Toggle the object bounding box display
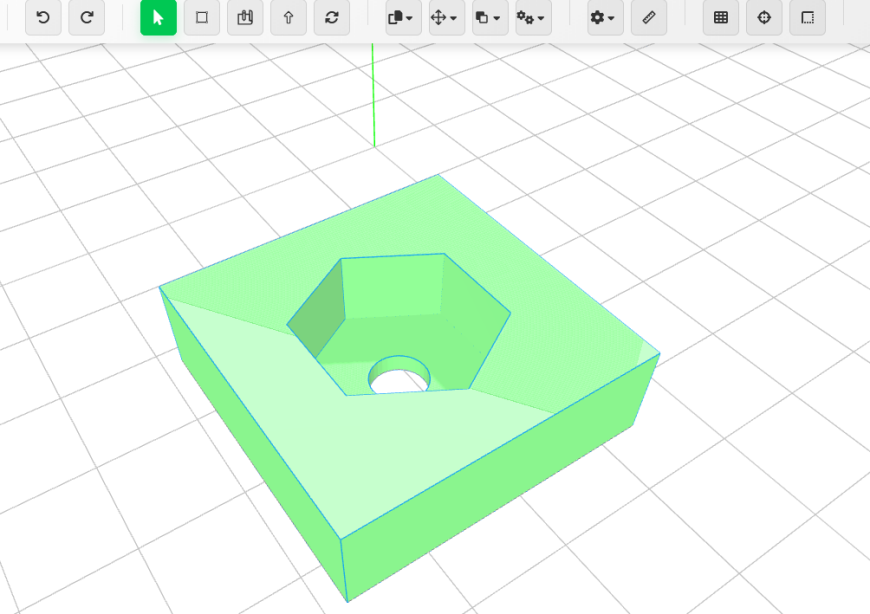The width and height of the screenshot is (870, 614). [806, 18]
